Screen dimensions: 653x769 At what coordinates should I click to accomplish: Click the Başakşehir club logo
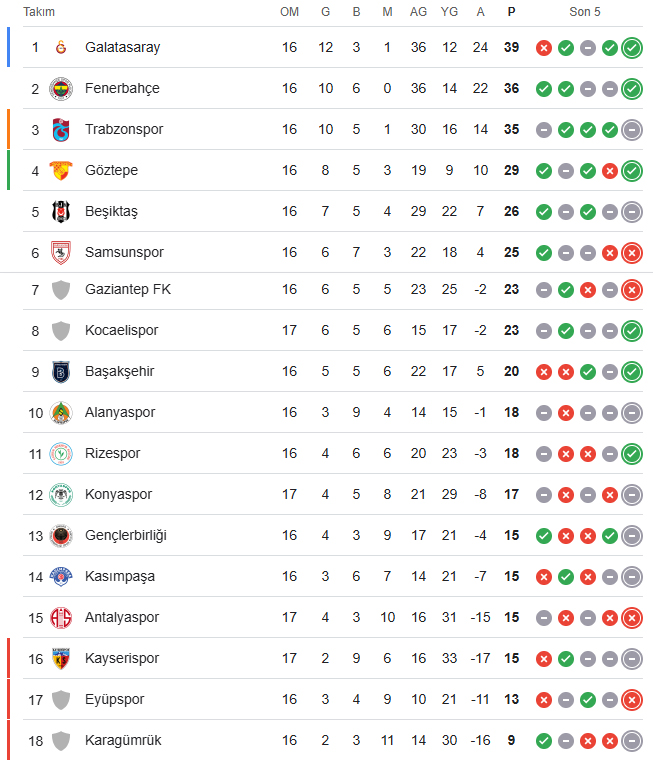61,372
